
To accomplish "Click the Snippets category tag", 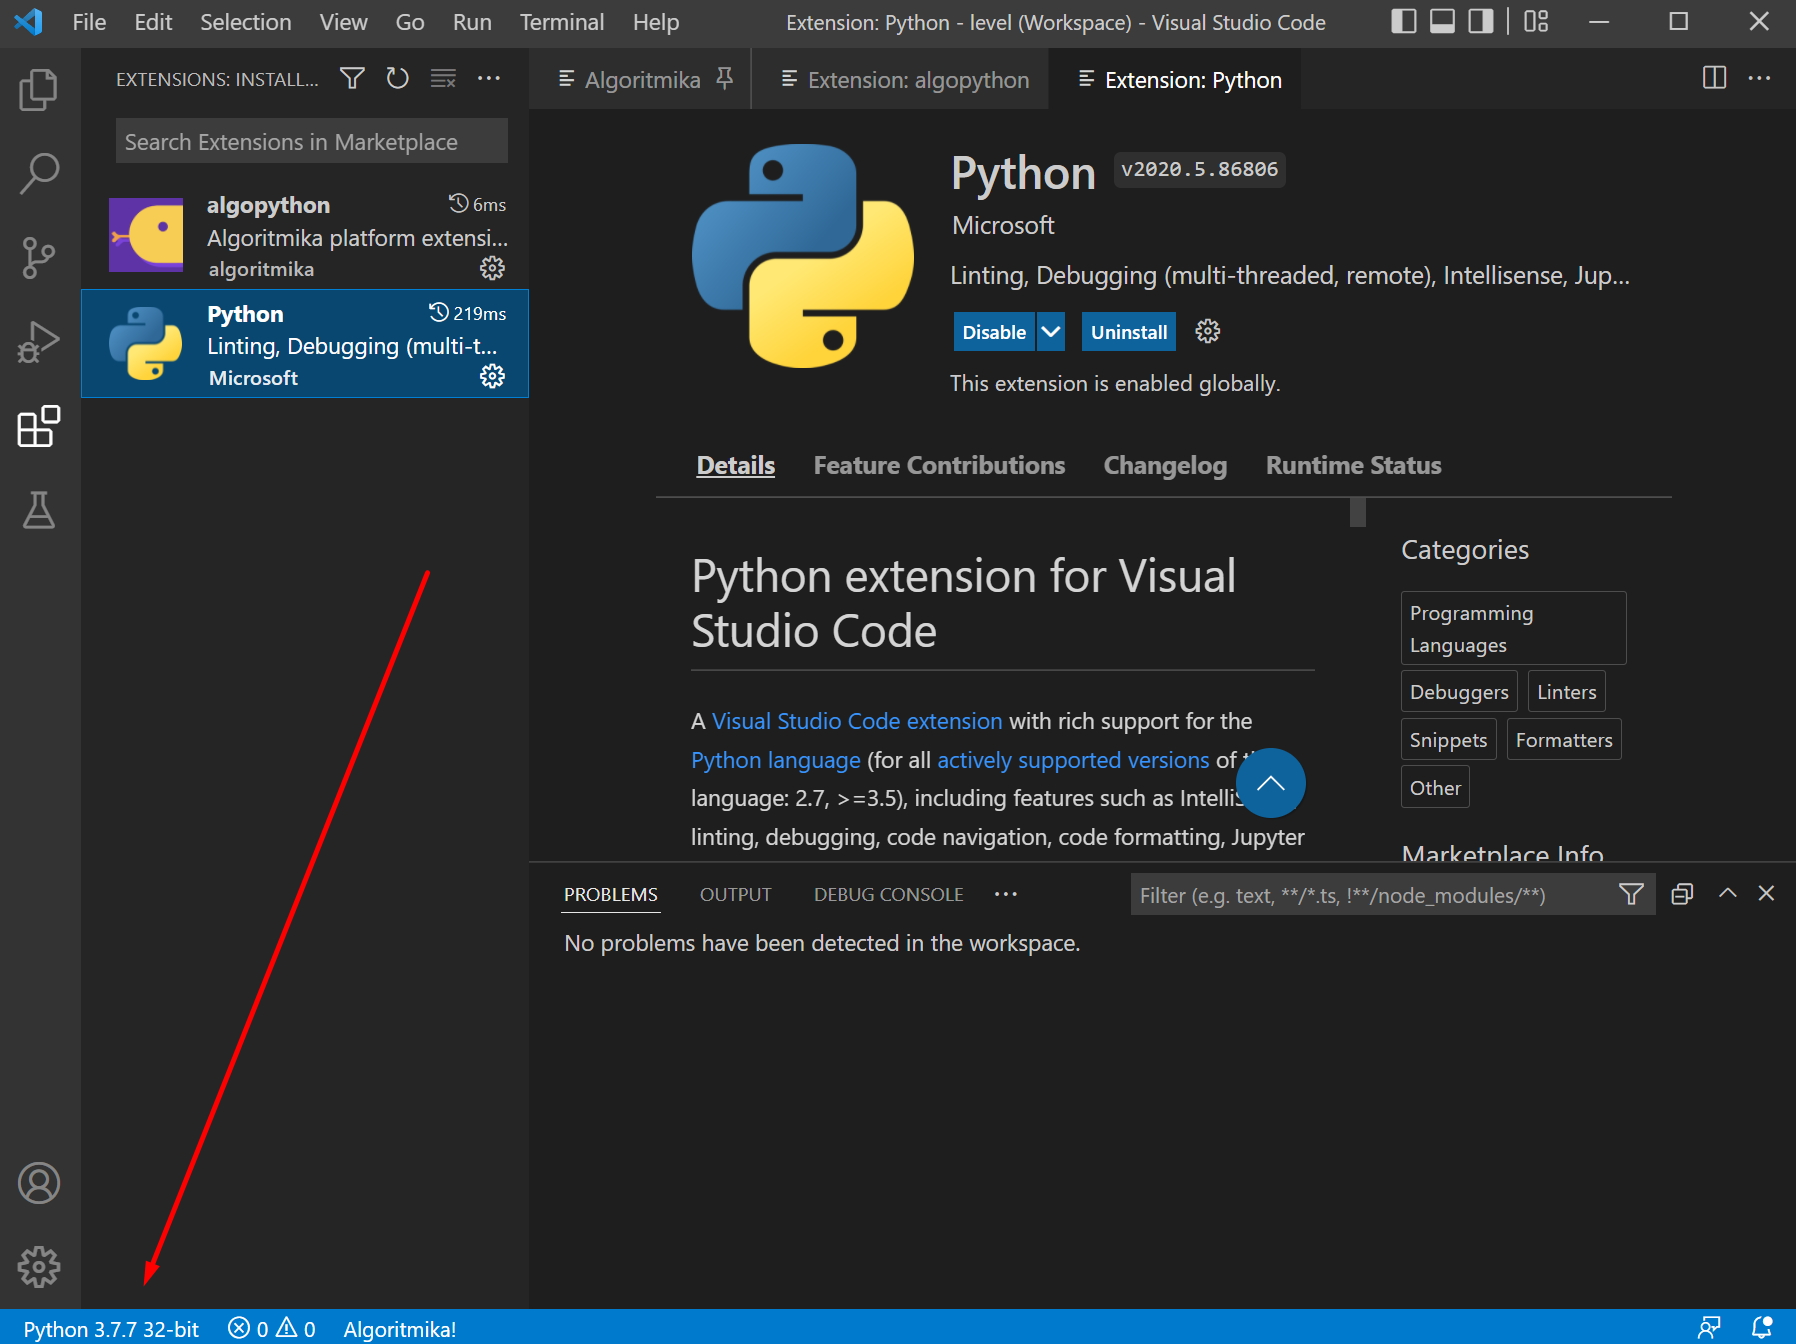I will tap(1448, 740).
